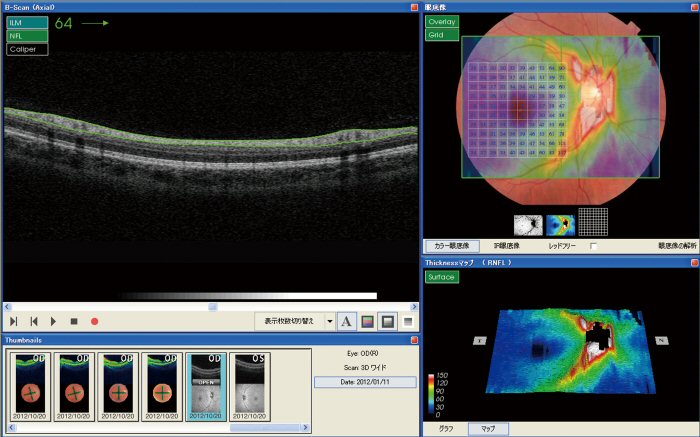
Task: Toggle the Overlay button on the fundus image
Action: coord(441,21)
